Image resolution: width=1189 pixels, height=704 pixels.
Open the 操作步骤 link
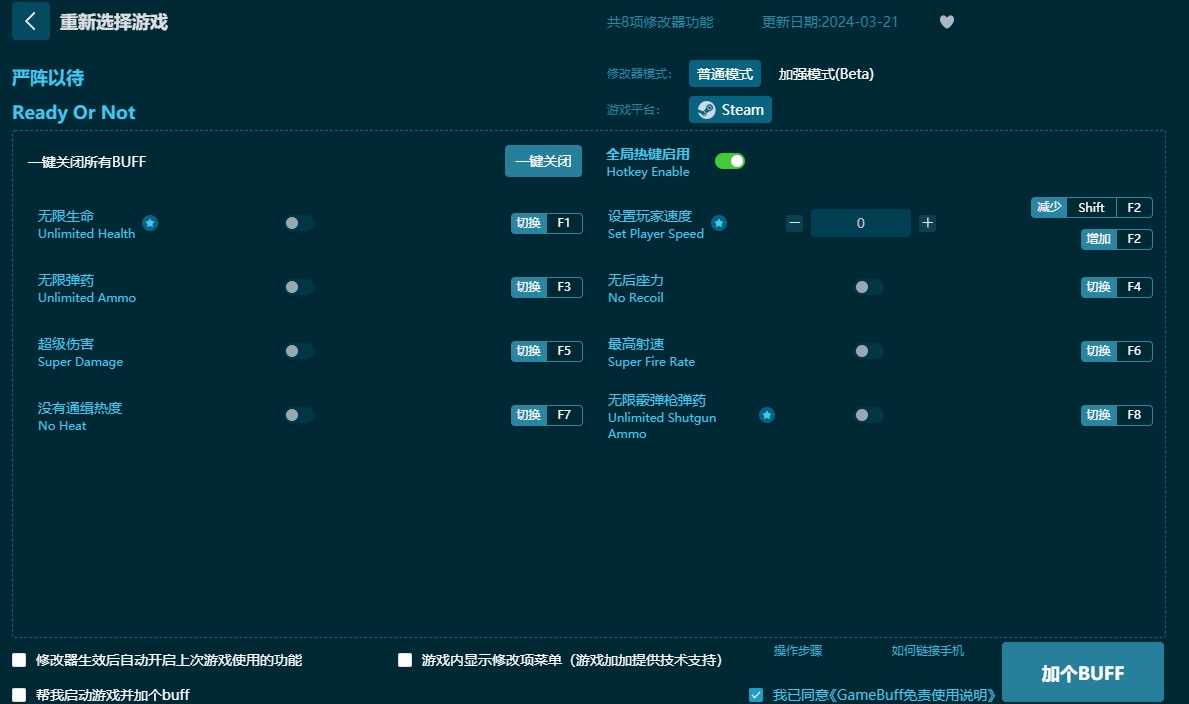click(x=796, y=650)
